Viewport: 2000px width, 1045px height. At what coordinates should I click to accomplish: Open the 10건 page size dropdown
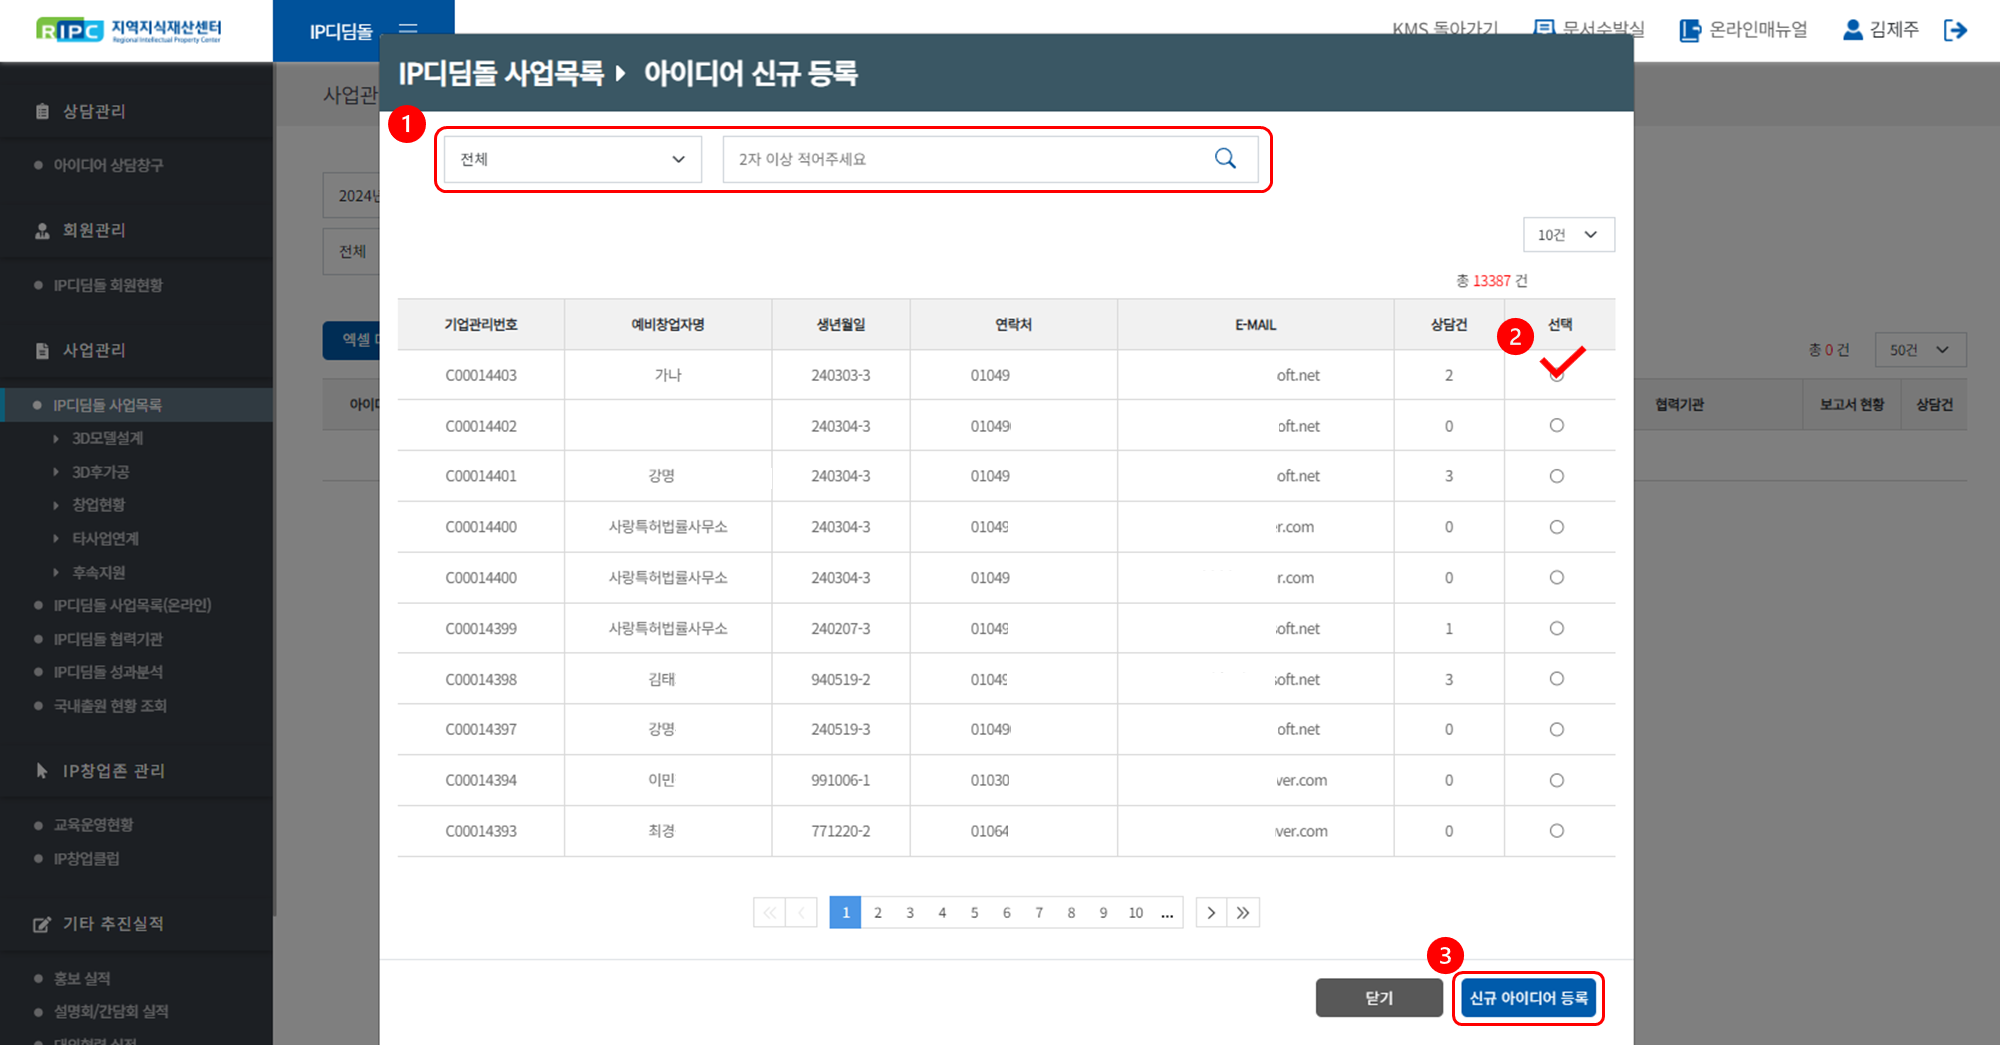[1568, 235]
